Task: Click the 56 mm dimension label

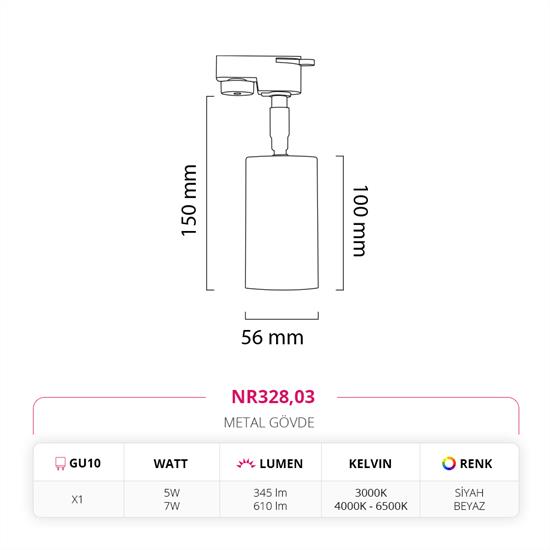Action: (273, 337)
